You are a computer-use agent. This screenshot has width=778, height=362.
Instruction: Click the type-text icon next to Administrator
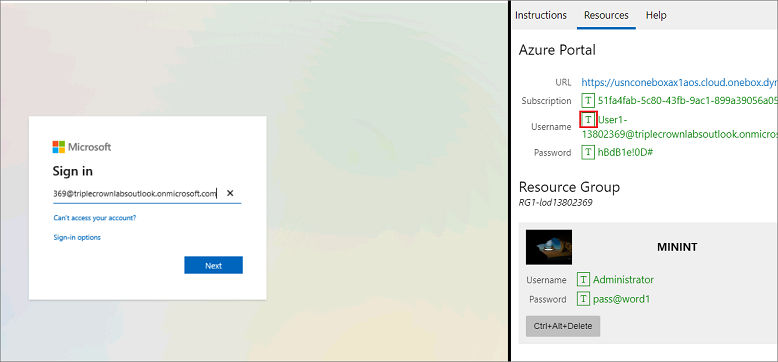(x=584, y=280)
